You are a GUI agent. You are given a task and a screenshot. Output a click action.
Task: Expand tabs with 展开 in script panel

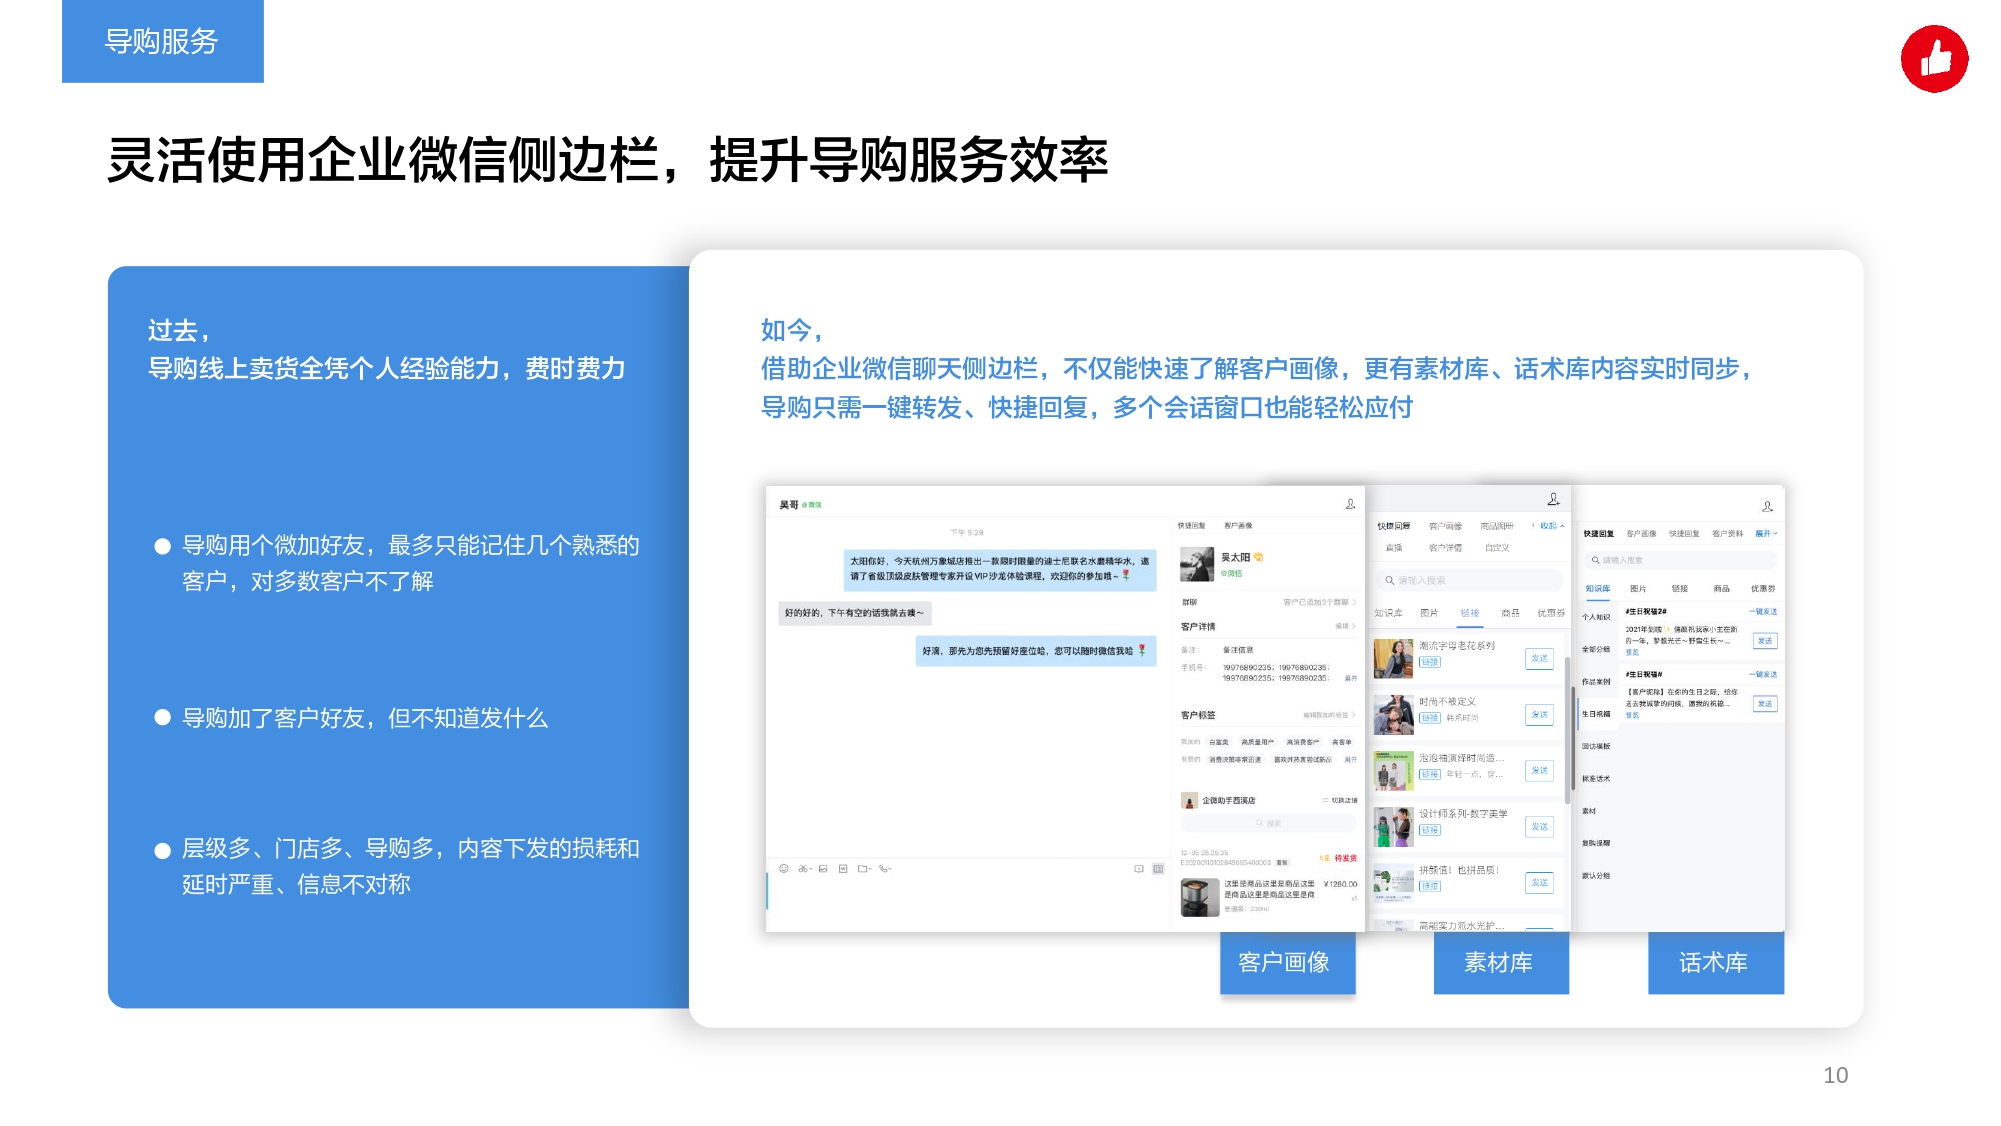pyautogui.click(x=1766, y=533)
